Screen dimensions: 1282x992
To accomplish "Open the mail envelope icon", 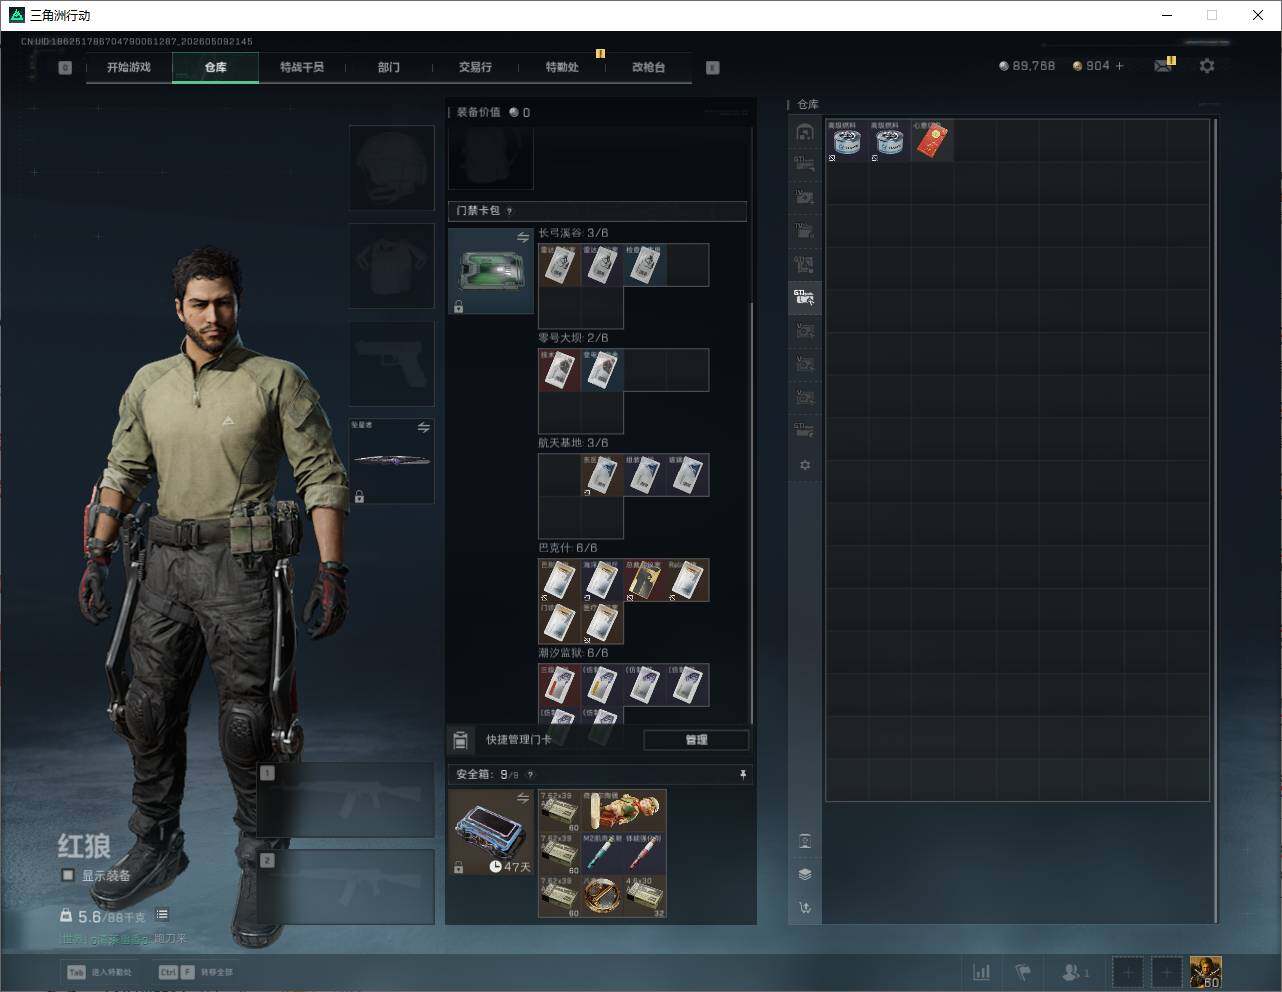I will pyautogui.click(x=1163, y=66).
